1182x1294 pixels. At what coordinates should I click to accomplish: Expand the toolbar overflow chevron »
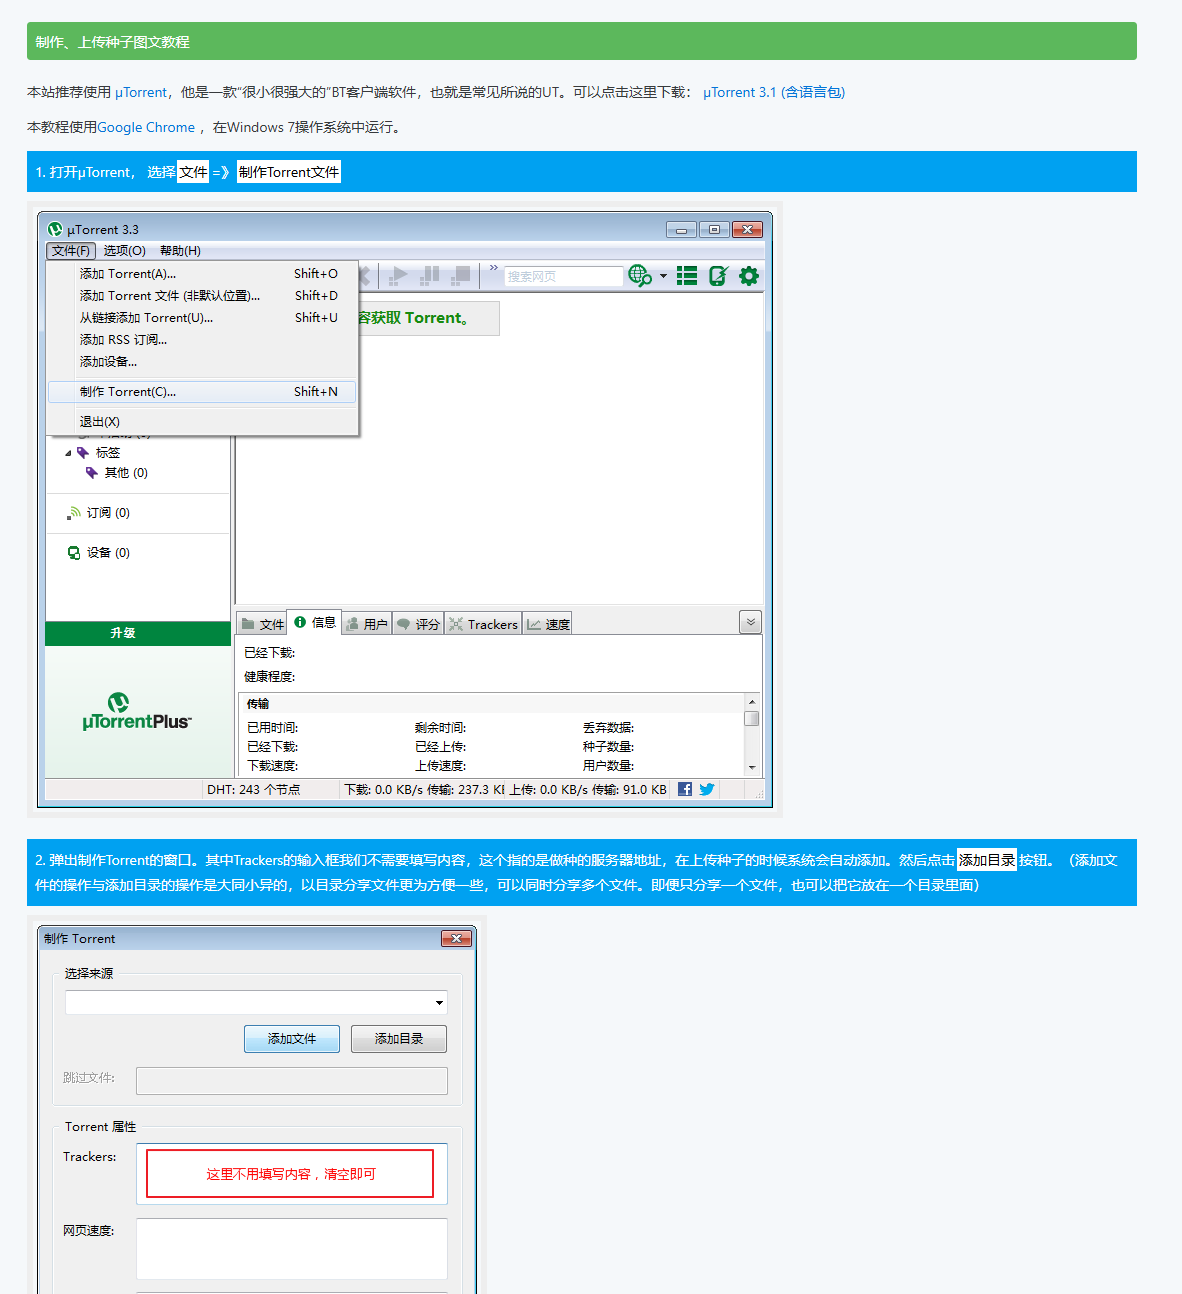tap(494, 268)
